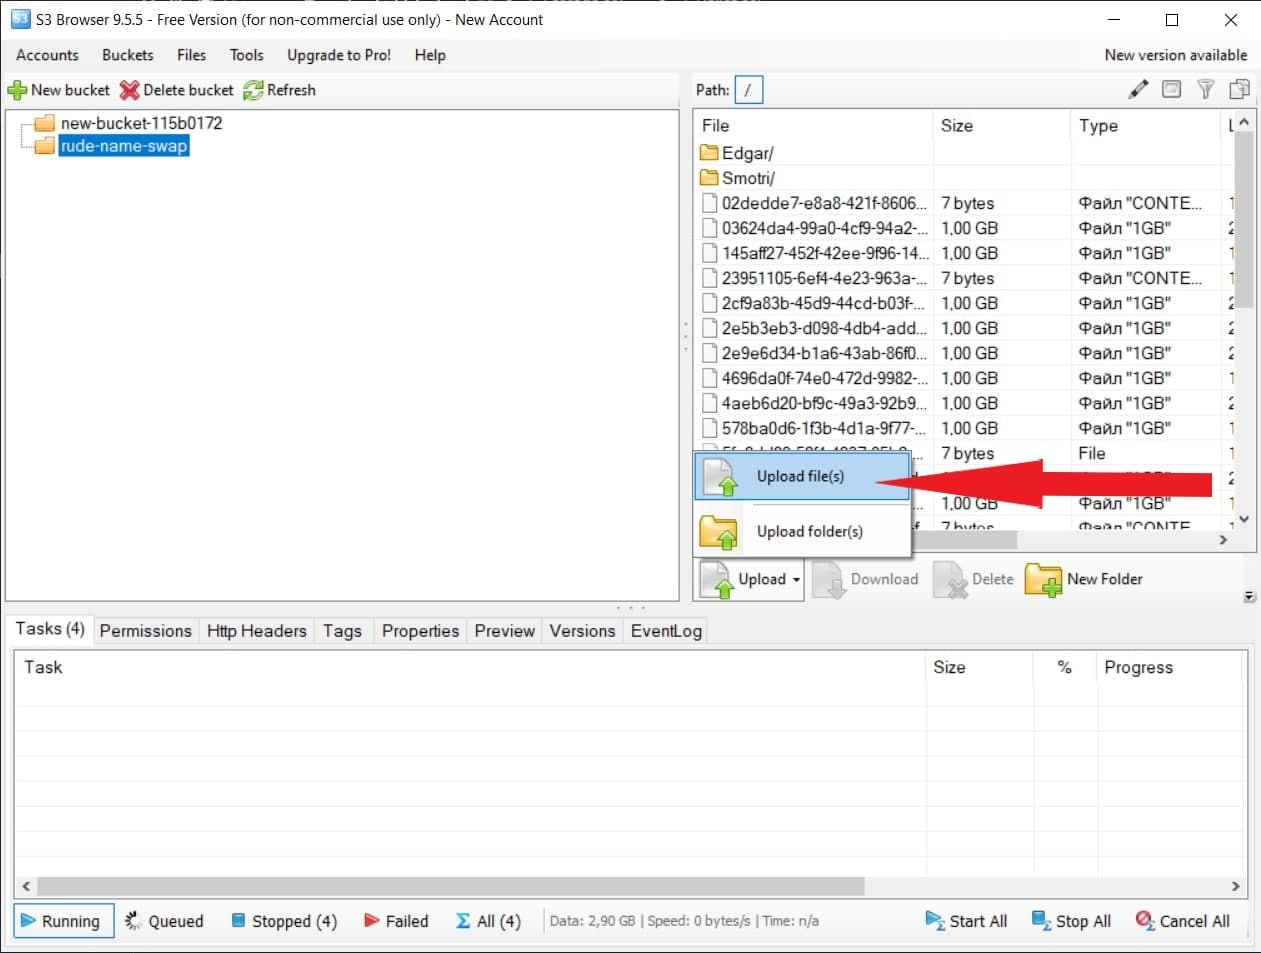The height and width of the screenshot is (953, 1261).
Task: Open the Accounts menu
Action: coord(47,55)
